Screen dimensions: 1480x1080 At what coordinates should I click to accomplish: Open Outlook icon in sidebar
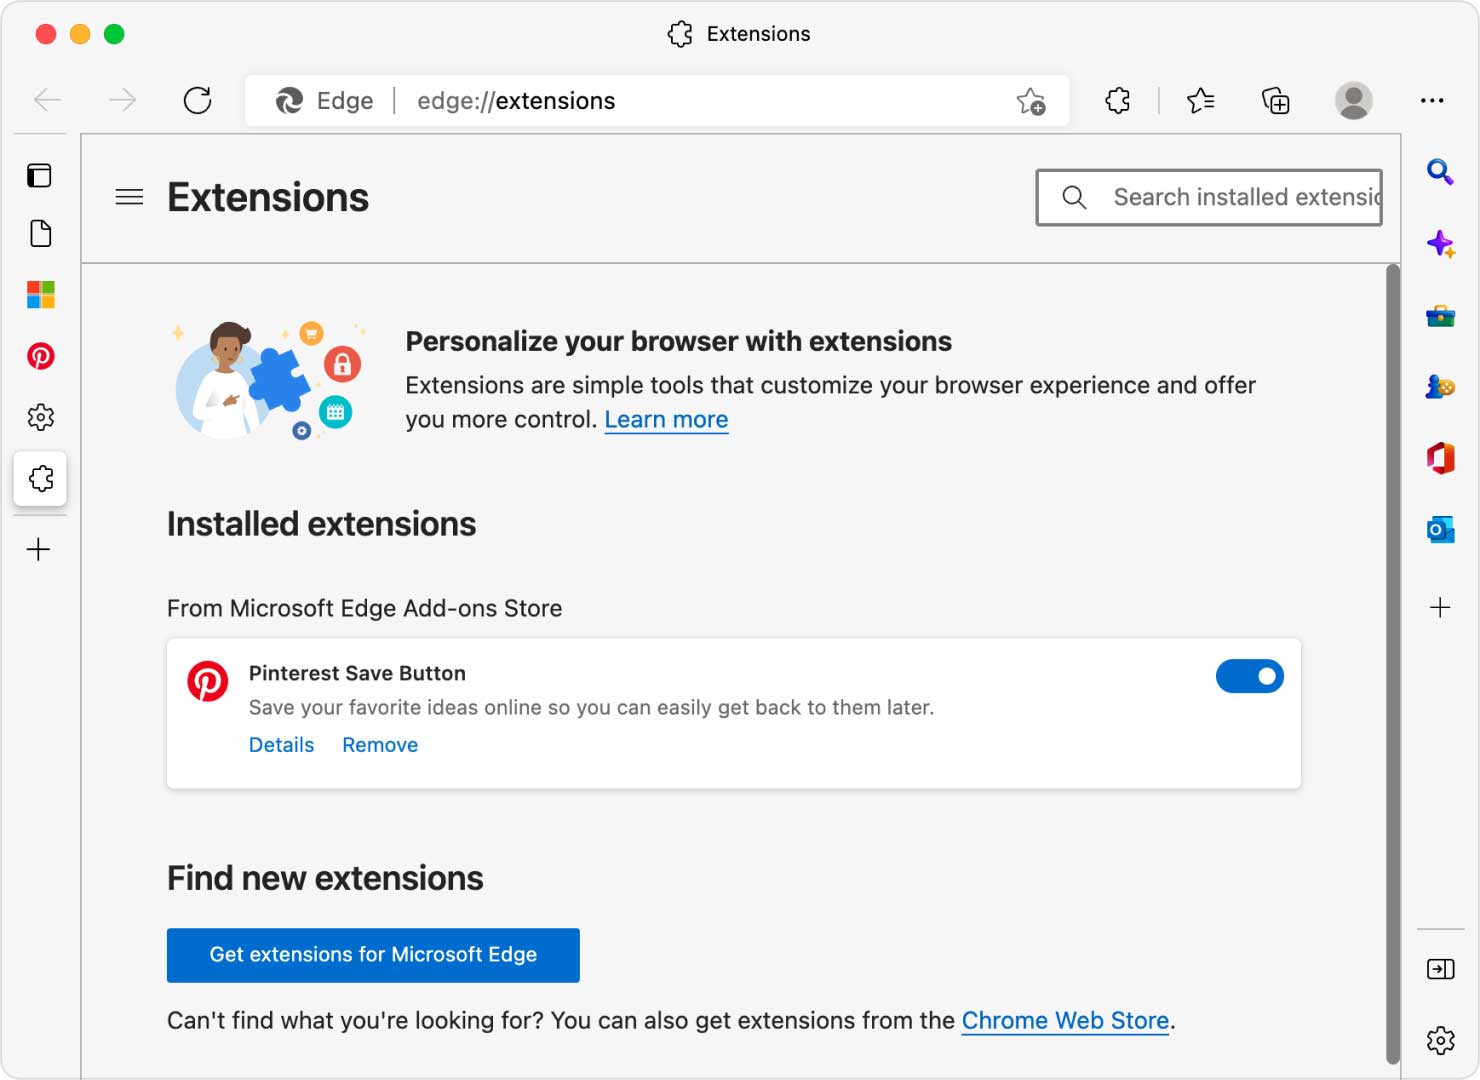pyautogui.click(x=1440, y=529)
